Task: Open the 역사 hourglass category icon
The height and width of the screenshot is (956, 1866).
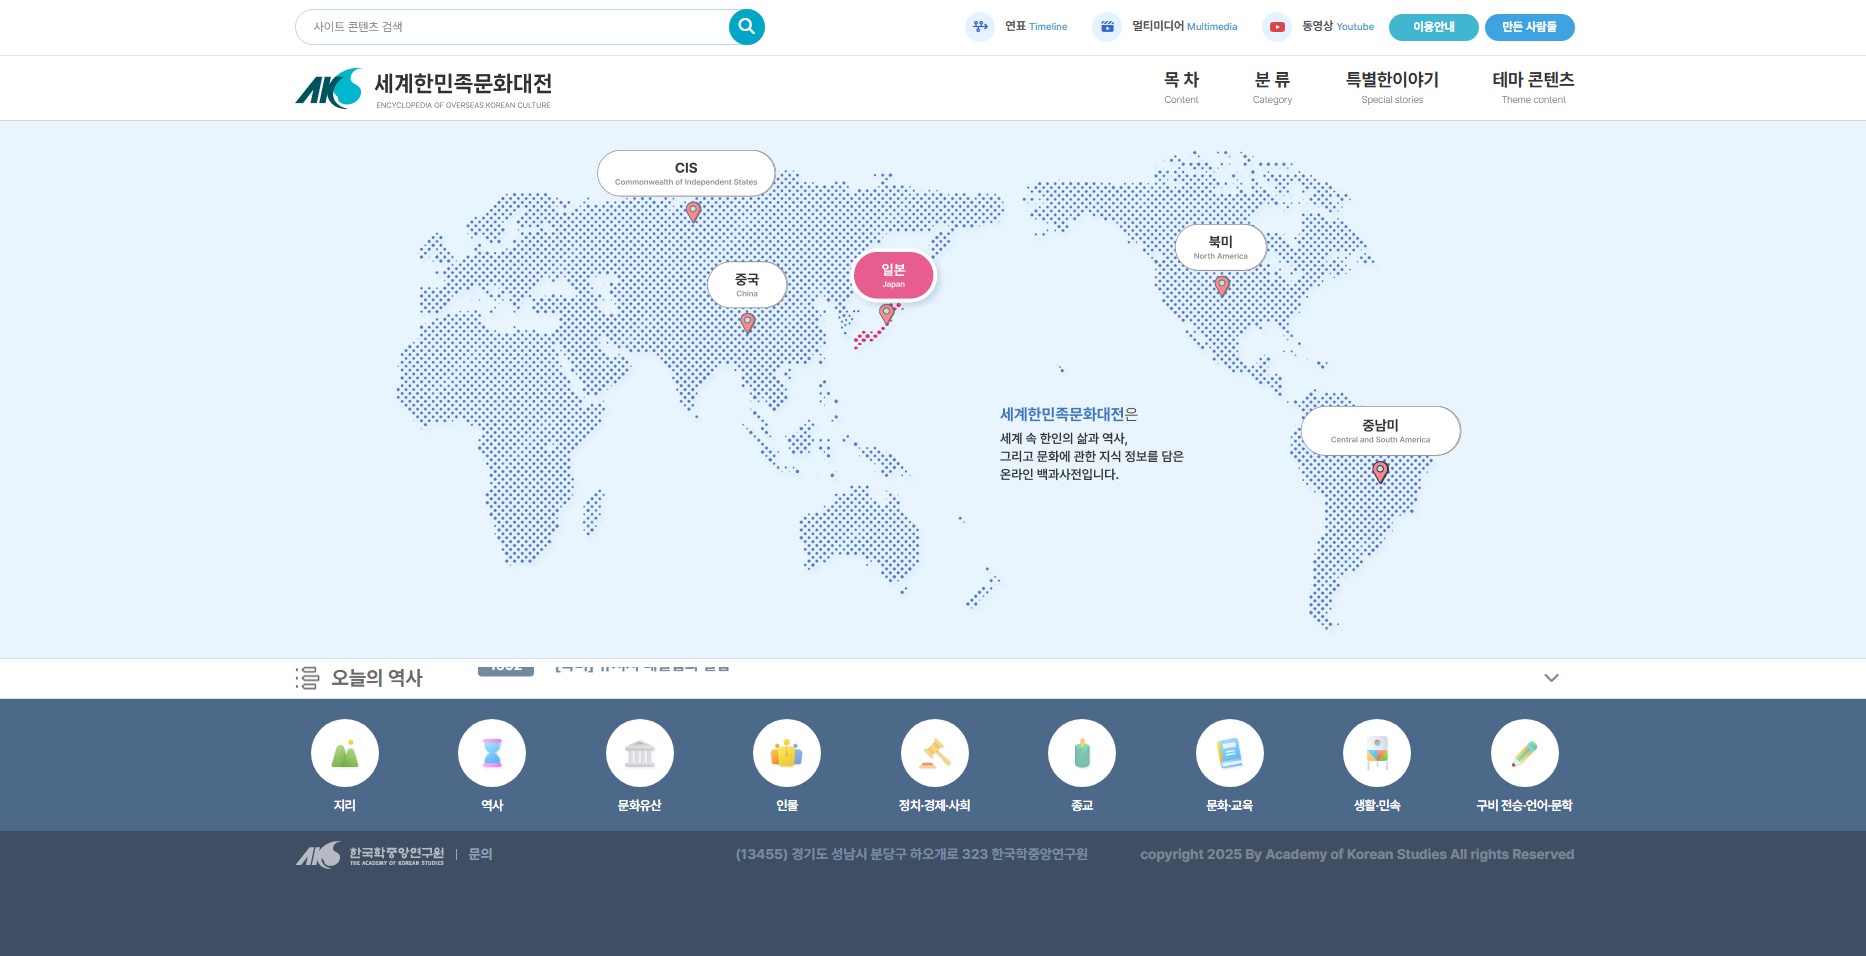Action: [492, 753]
